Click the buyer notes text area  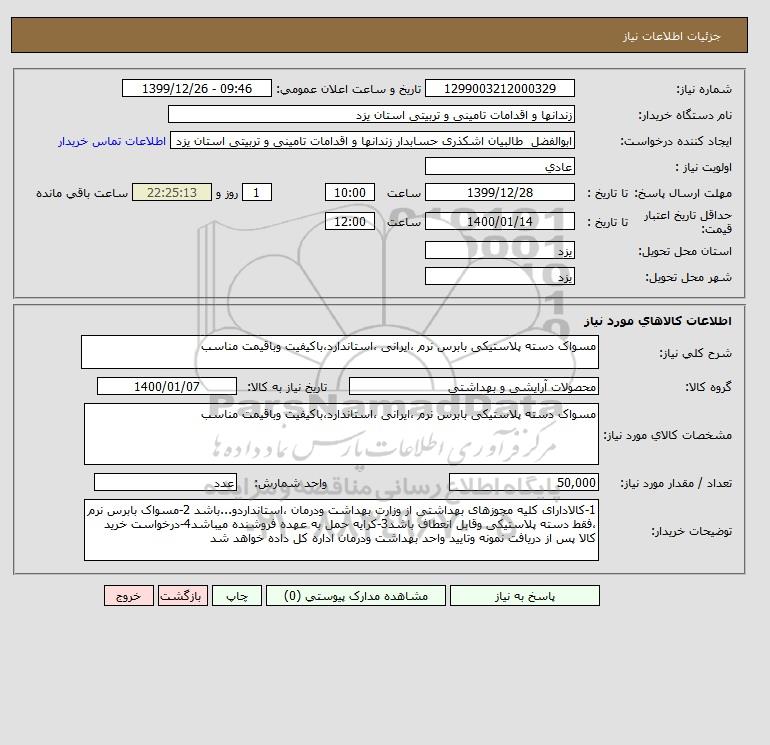tap(341, 530)
